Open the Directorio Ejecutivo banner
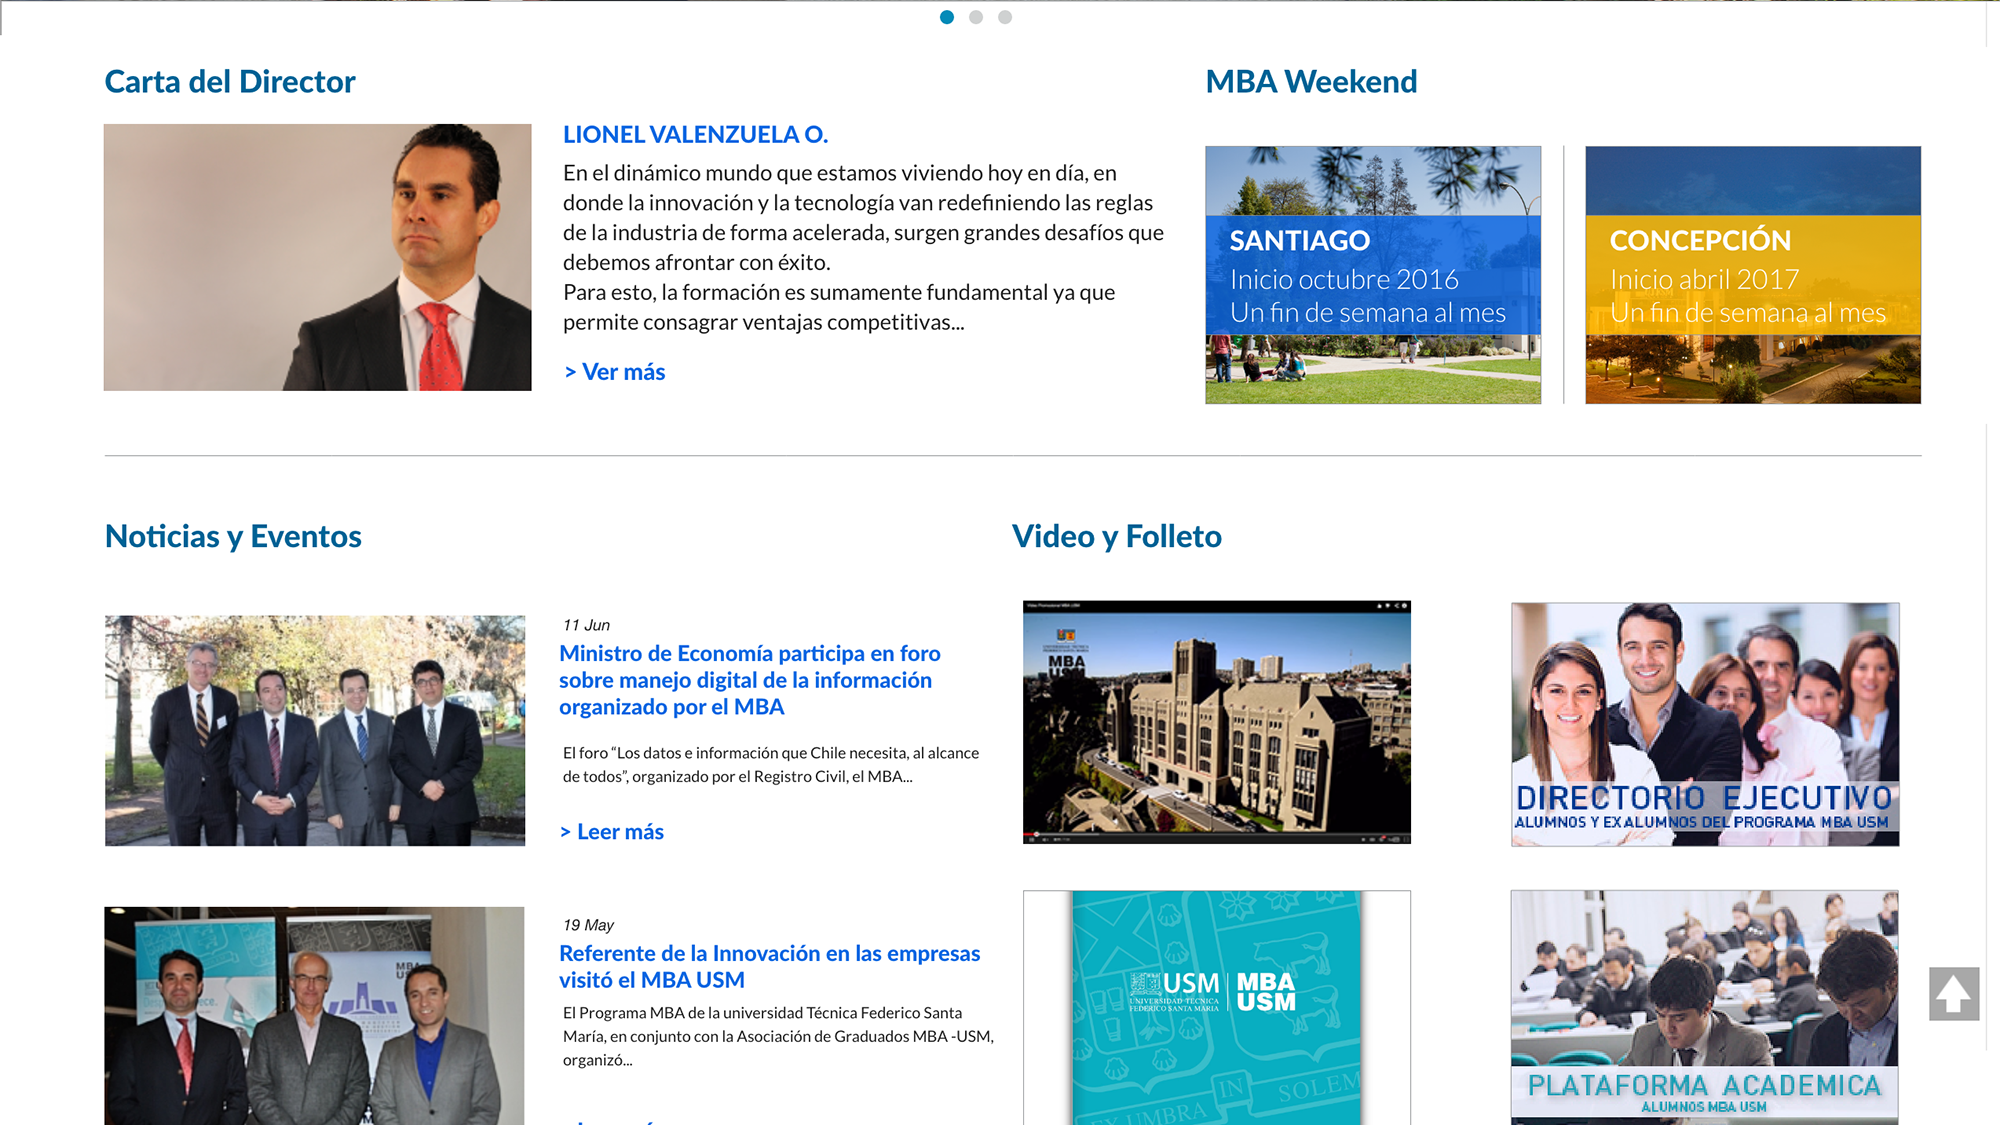The height and width of the screenshot is (1125, 2000). pos(1705,724)
